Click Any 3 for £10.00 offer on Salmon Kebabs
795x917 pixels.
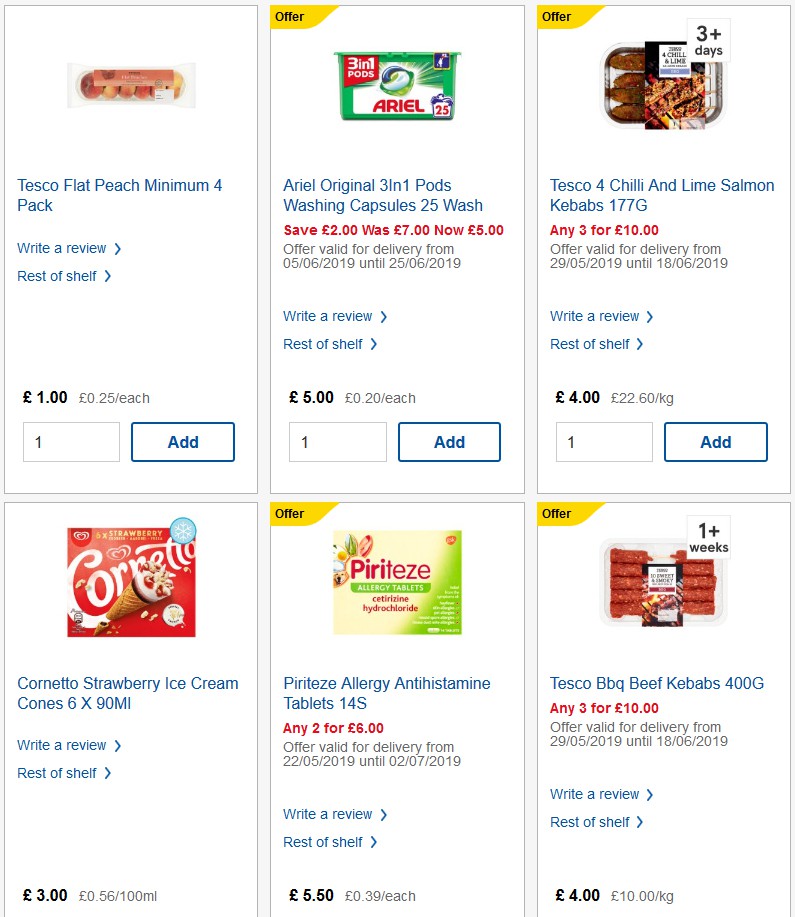tap(607, 230)
